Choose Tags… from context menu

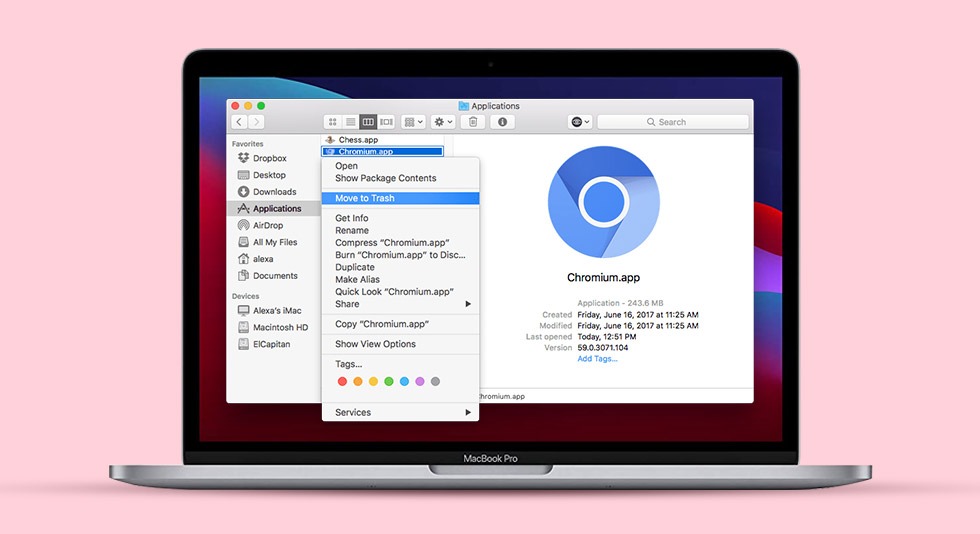400,364
